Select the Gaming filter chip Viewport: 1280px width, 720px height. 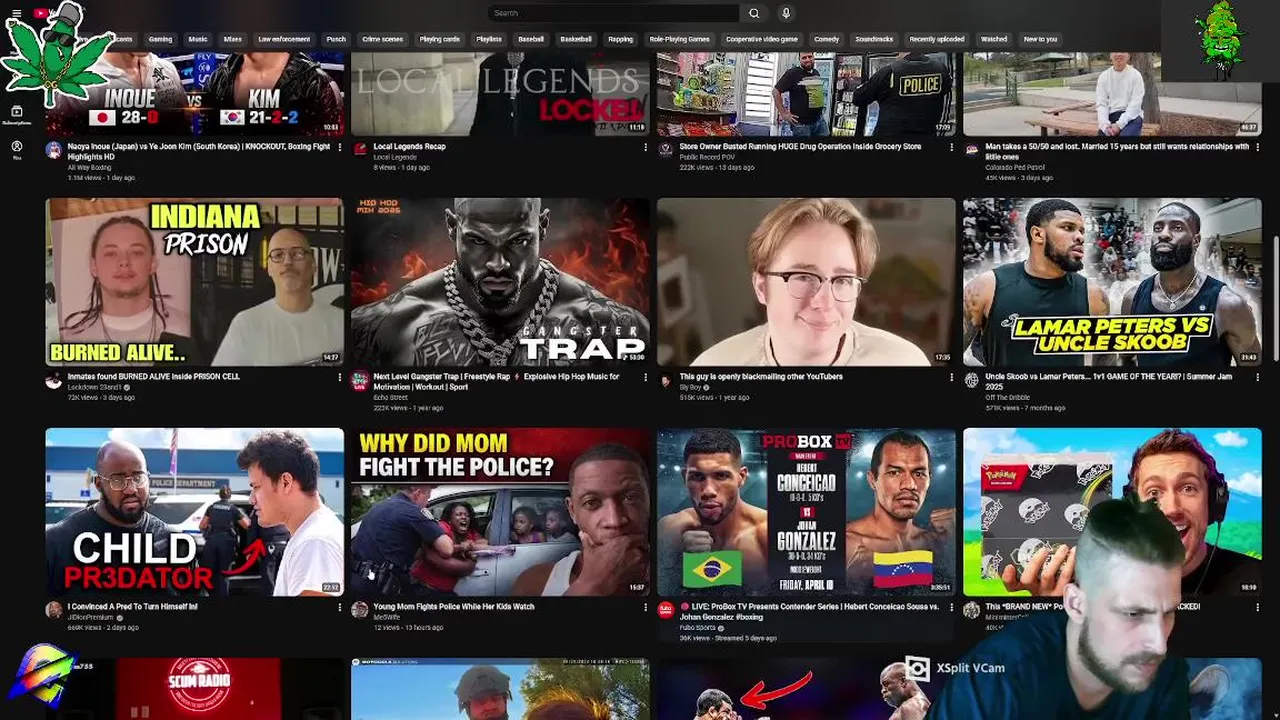pos(160,39)
